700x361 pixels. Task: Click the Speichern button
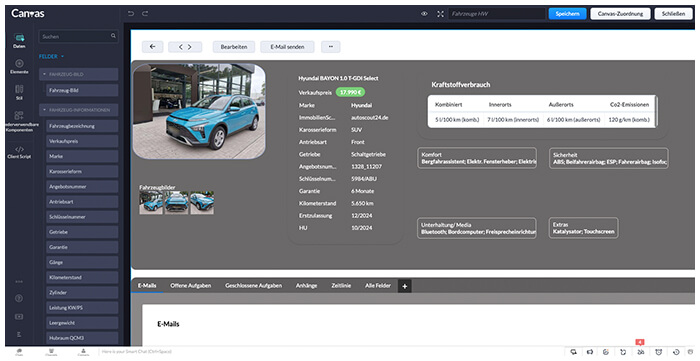[x=567, y=14]
